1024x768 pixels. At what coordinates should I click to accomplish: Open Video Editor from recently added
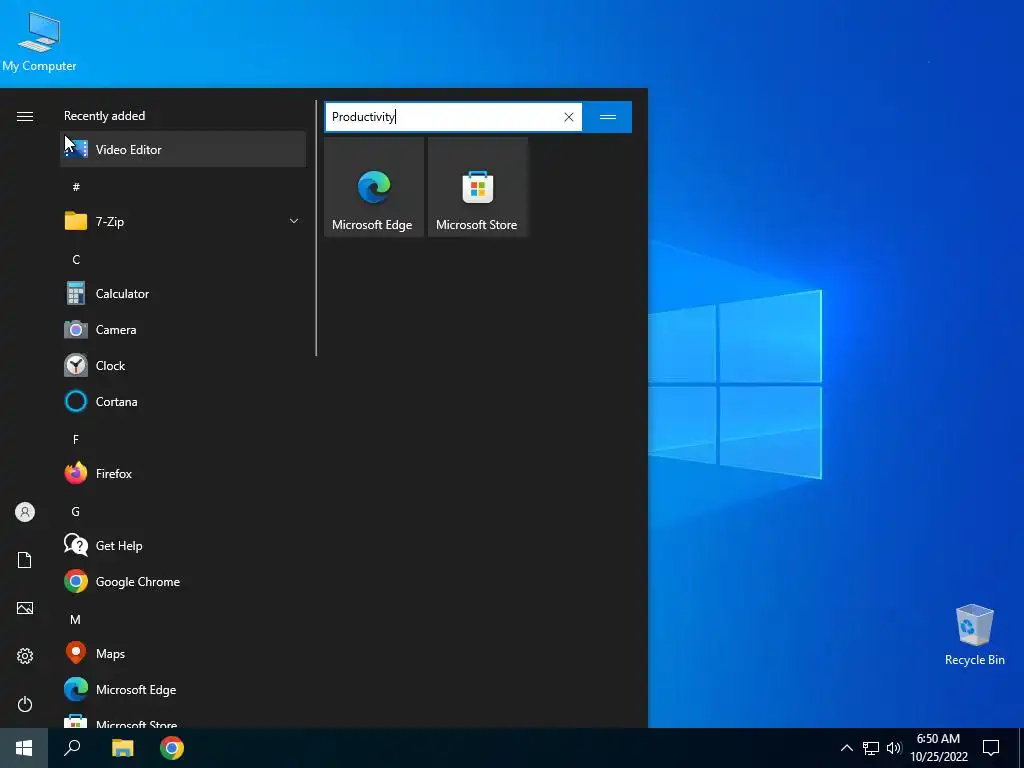click(183, 150)
